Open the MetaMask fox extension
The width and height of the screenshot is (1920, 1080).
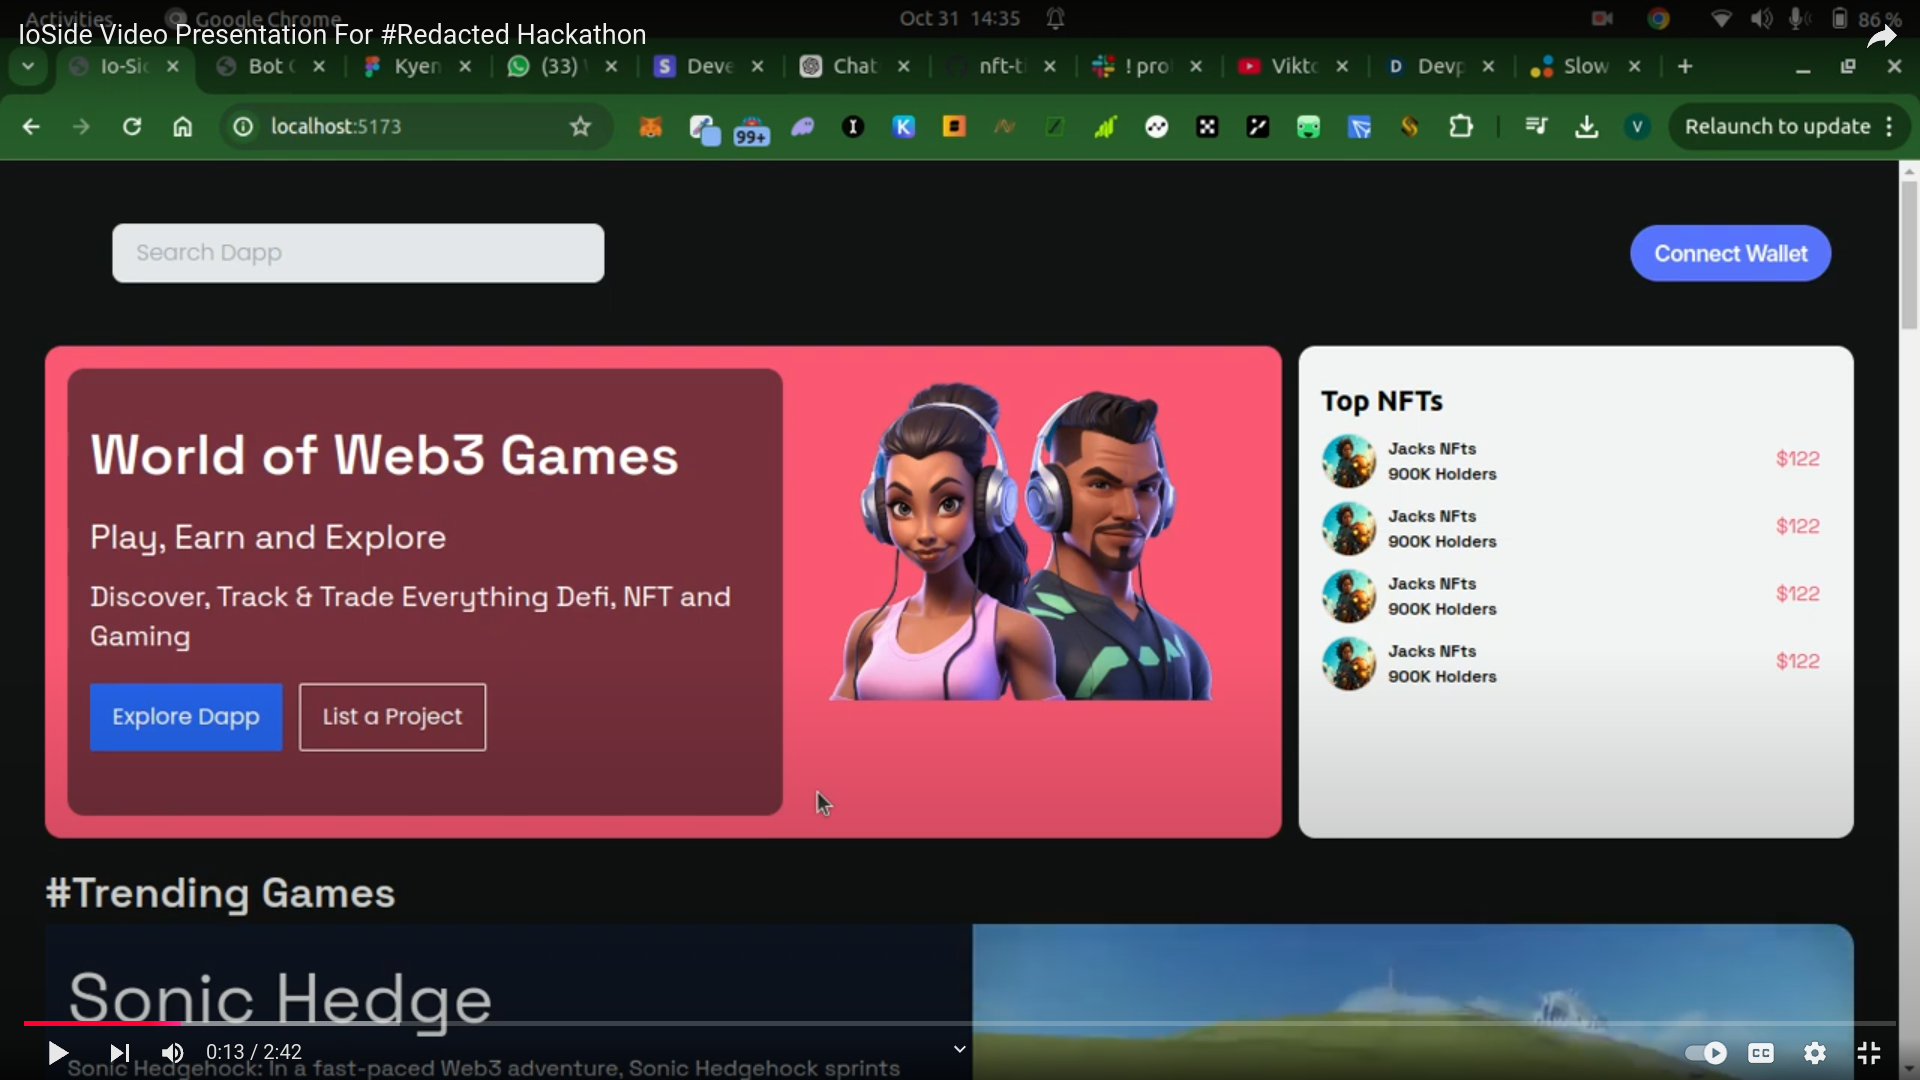[x=651, y=127]
